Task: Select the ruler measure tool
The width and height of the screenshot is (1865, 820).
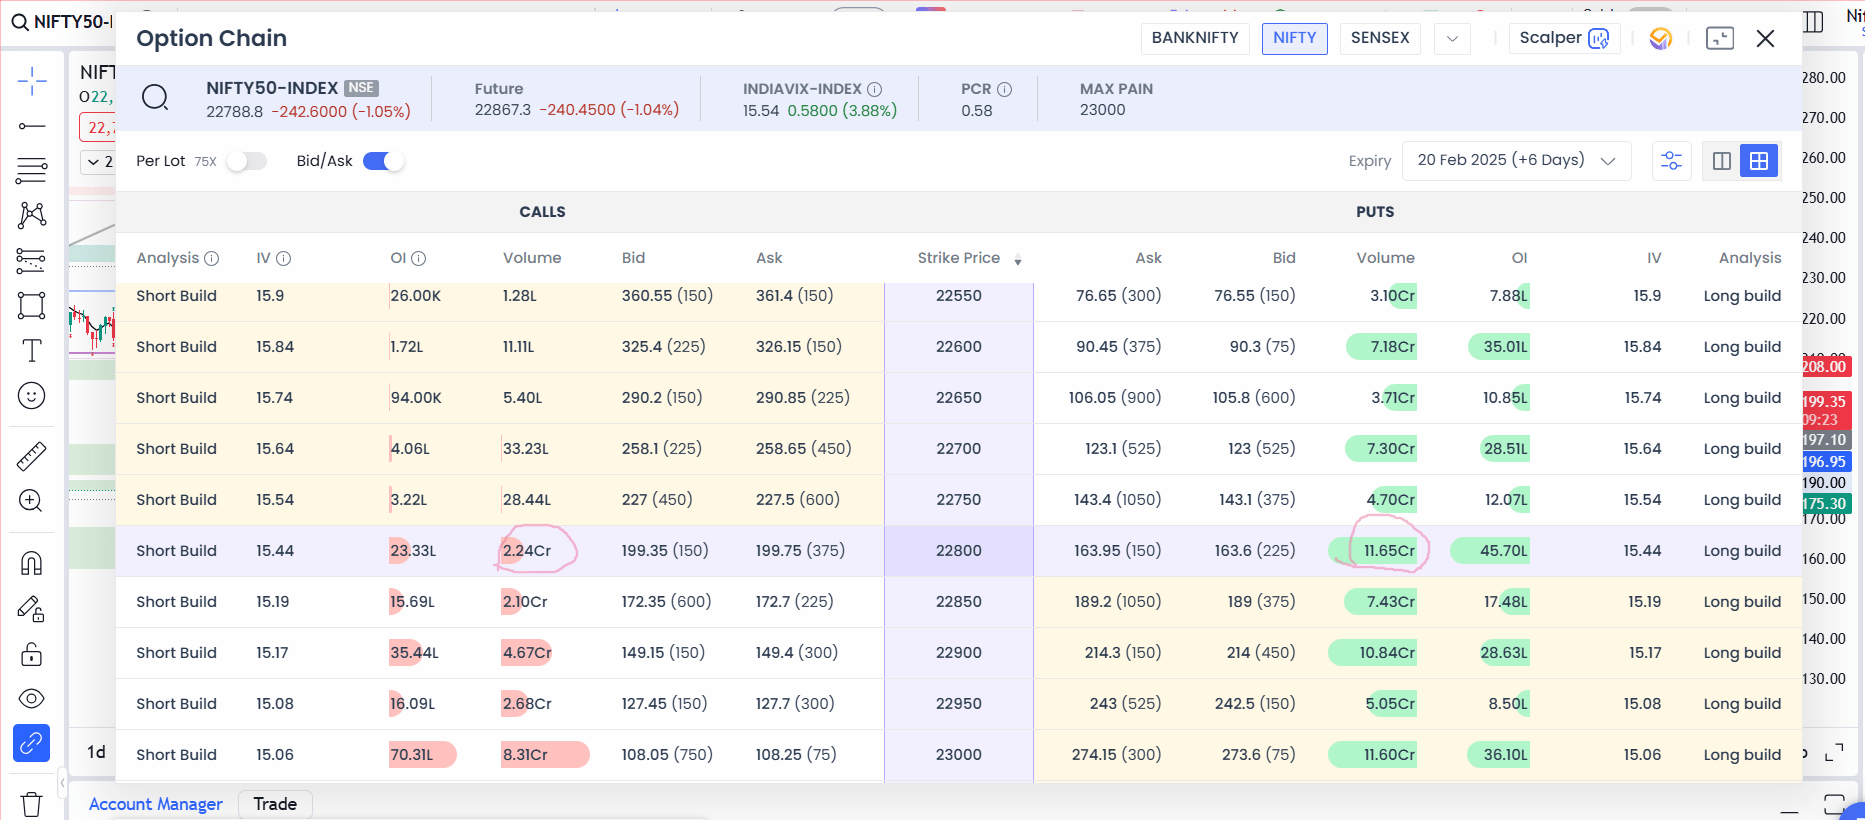Action: [32, 456]
